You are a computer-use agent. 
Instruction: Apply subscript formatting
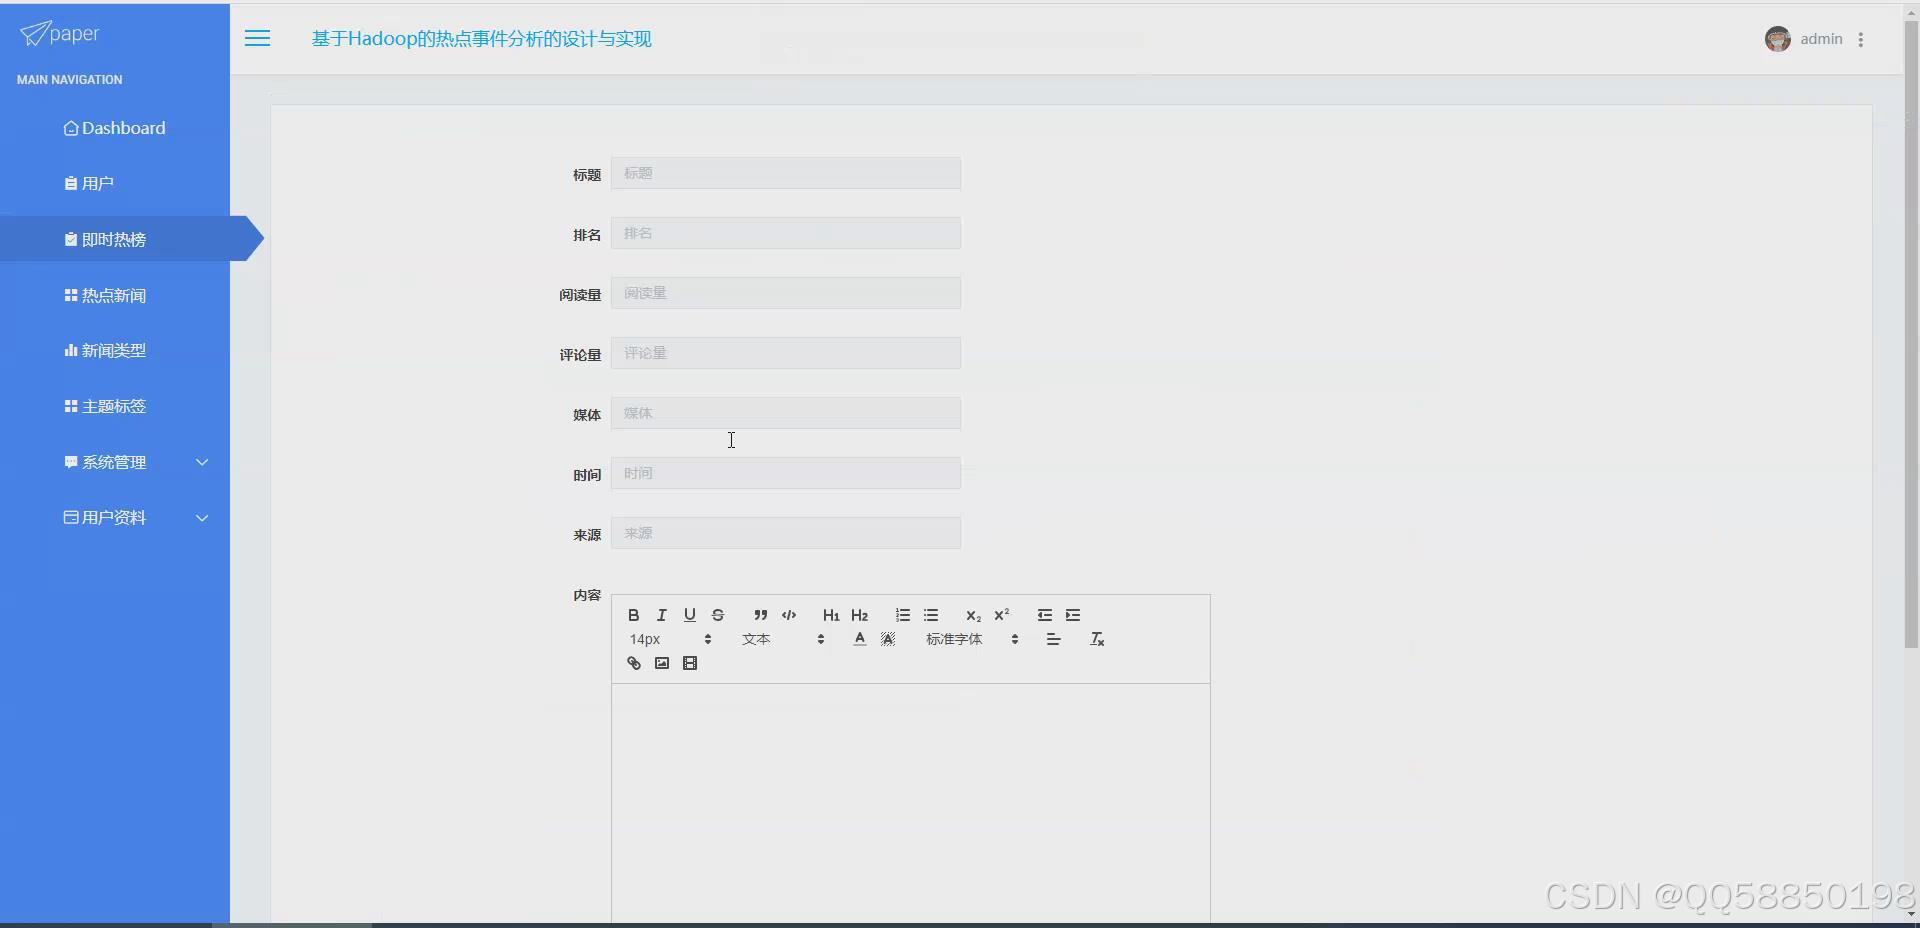pos(972,616)
